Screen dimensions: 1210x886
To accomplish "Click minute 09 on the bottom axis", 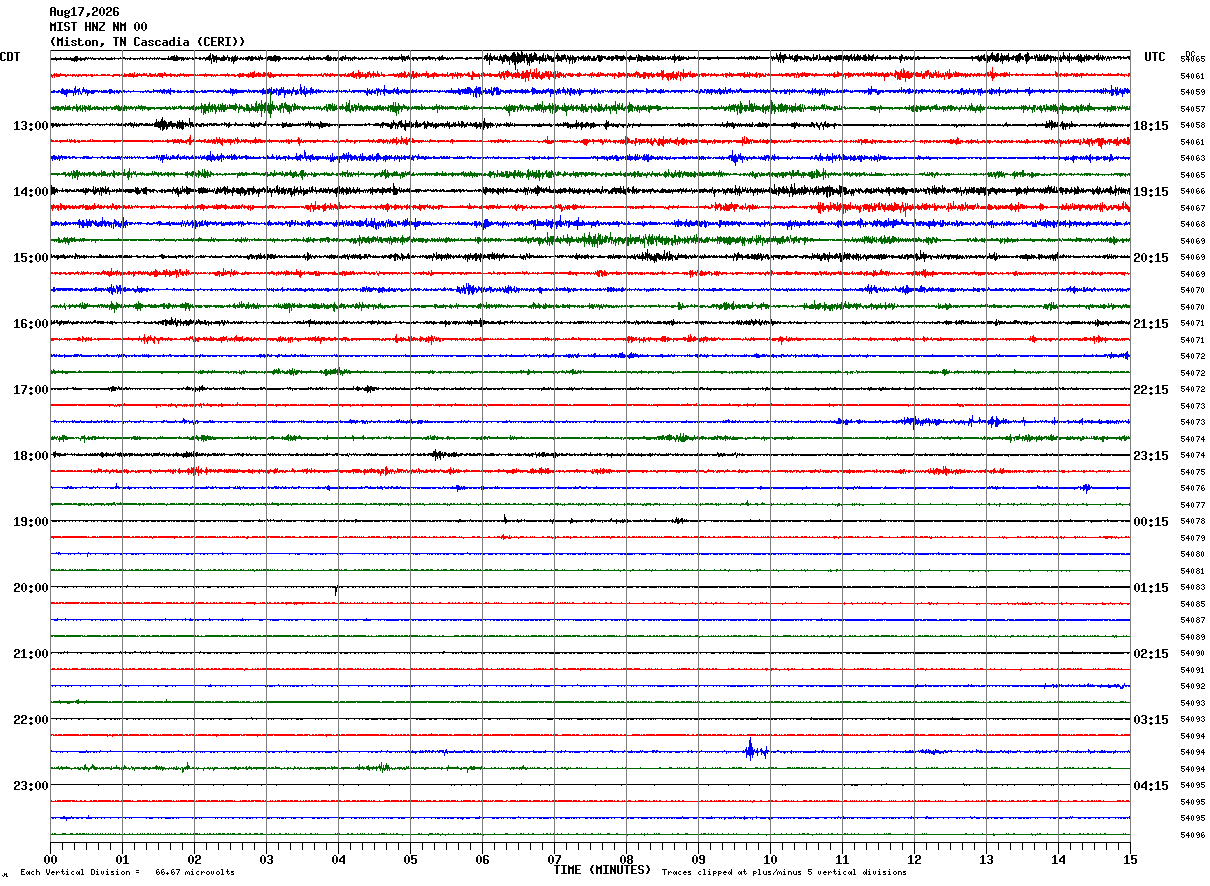I will pyautogui.click(x=698, y=859).
